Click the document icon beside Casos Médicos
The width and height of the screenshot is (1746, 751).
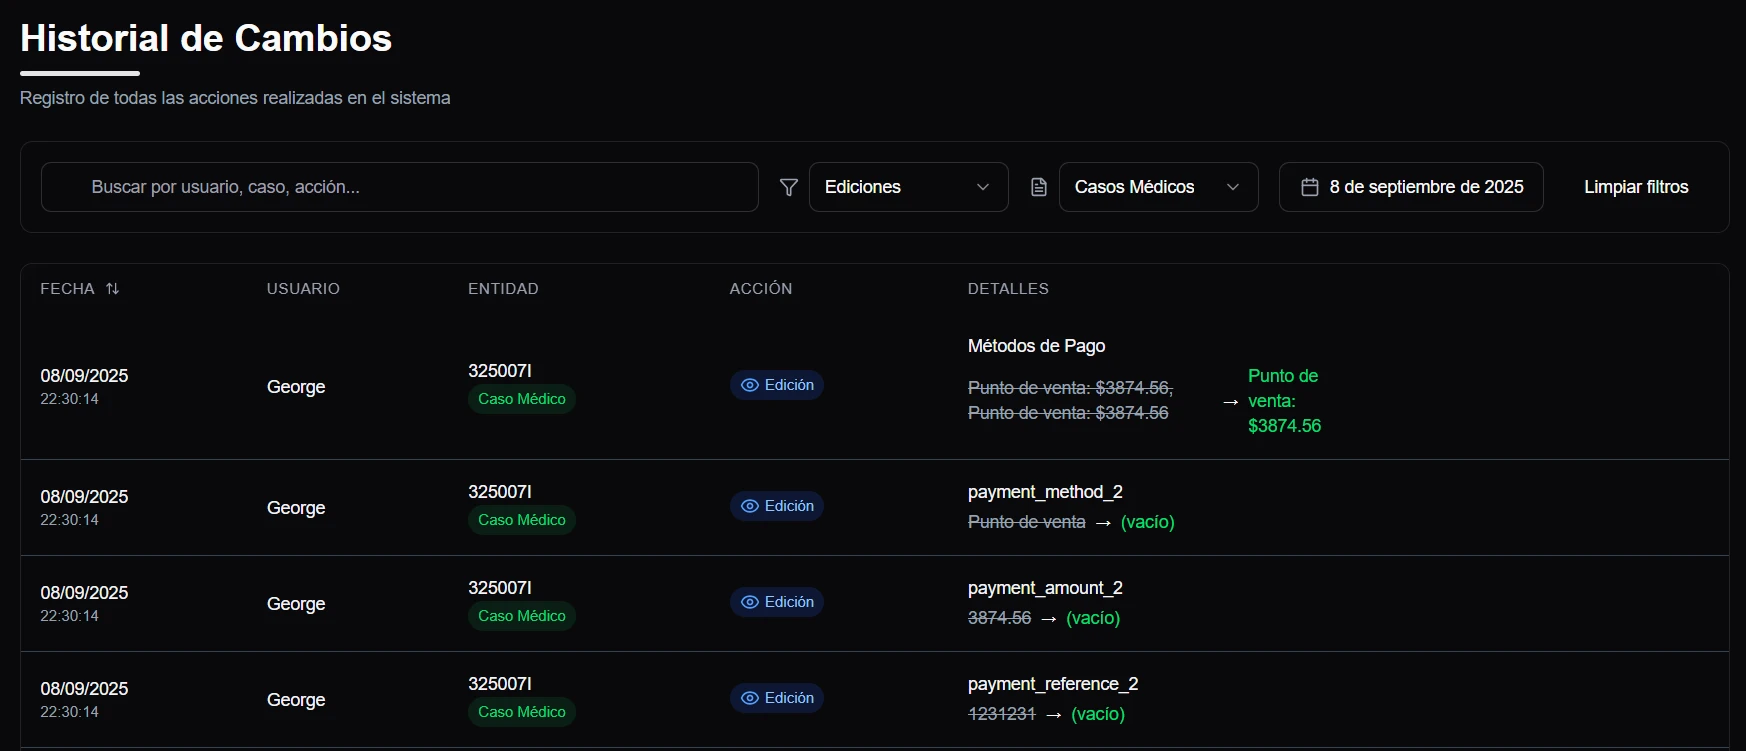1038,187
